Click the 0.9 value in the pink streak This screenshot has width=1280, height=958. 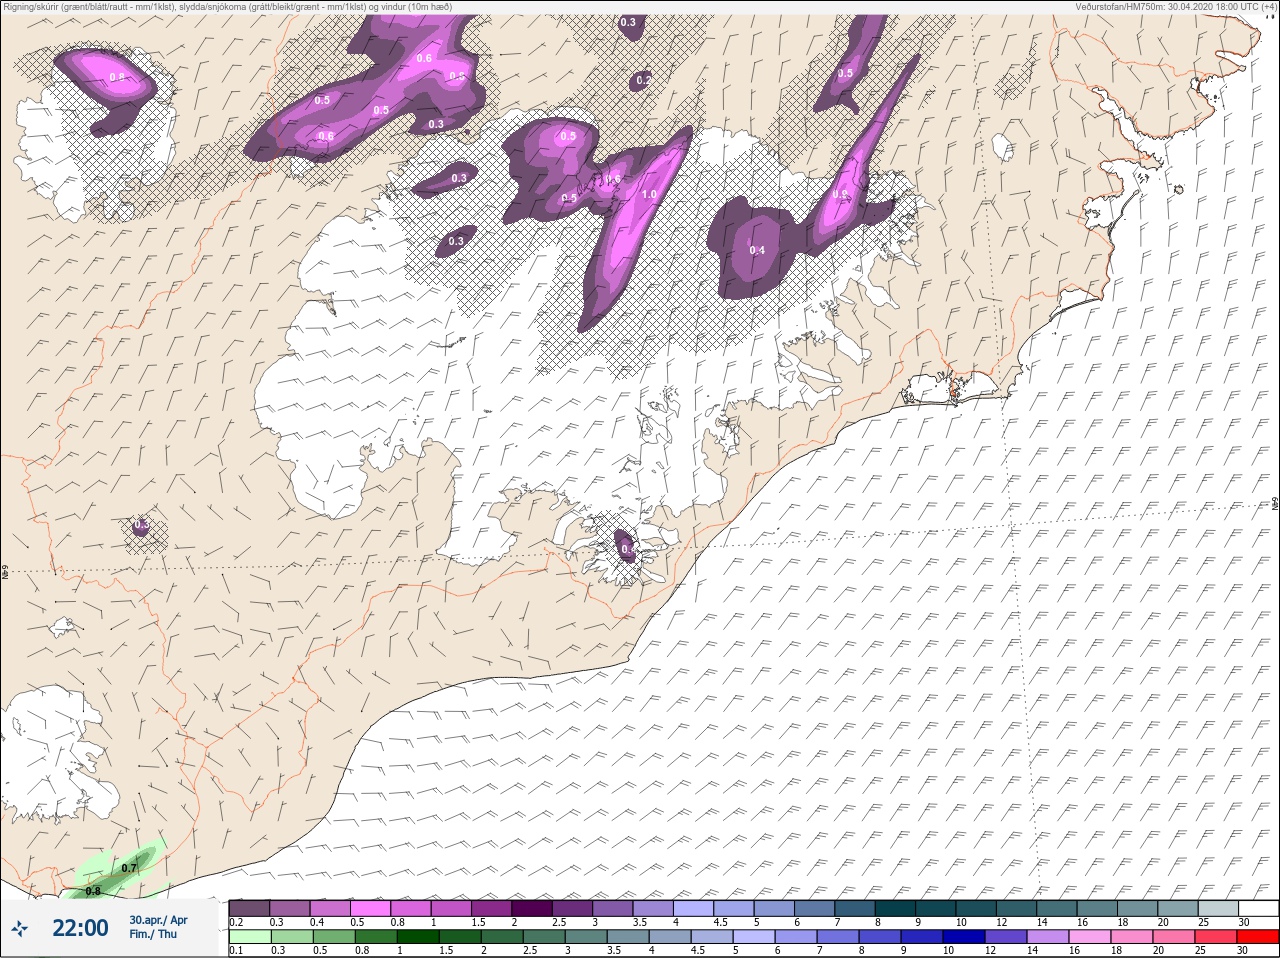point(840,195)
